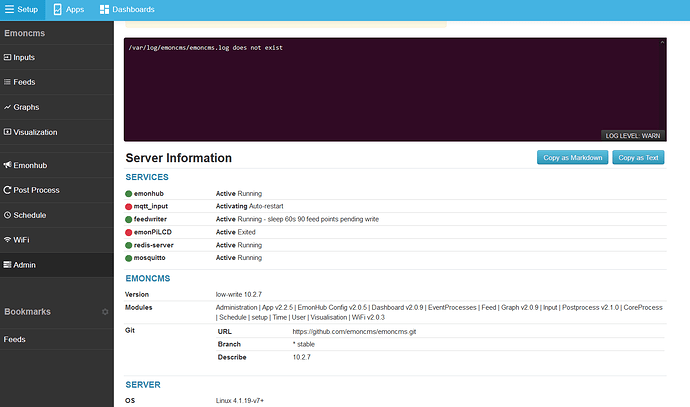Image resolution: width=690 pixels, height=407 pixels.
Task: Click feedwriter pending write status text
Action: tap(297, 219)
